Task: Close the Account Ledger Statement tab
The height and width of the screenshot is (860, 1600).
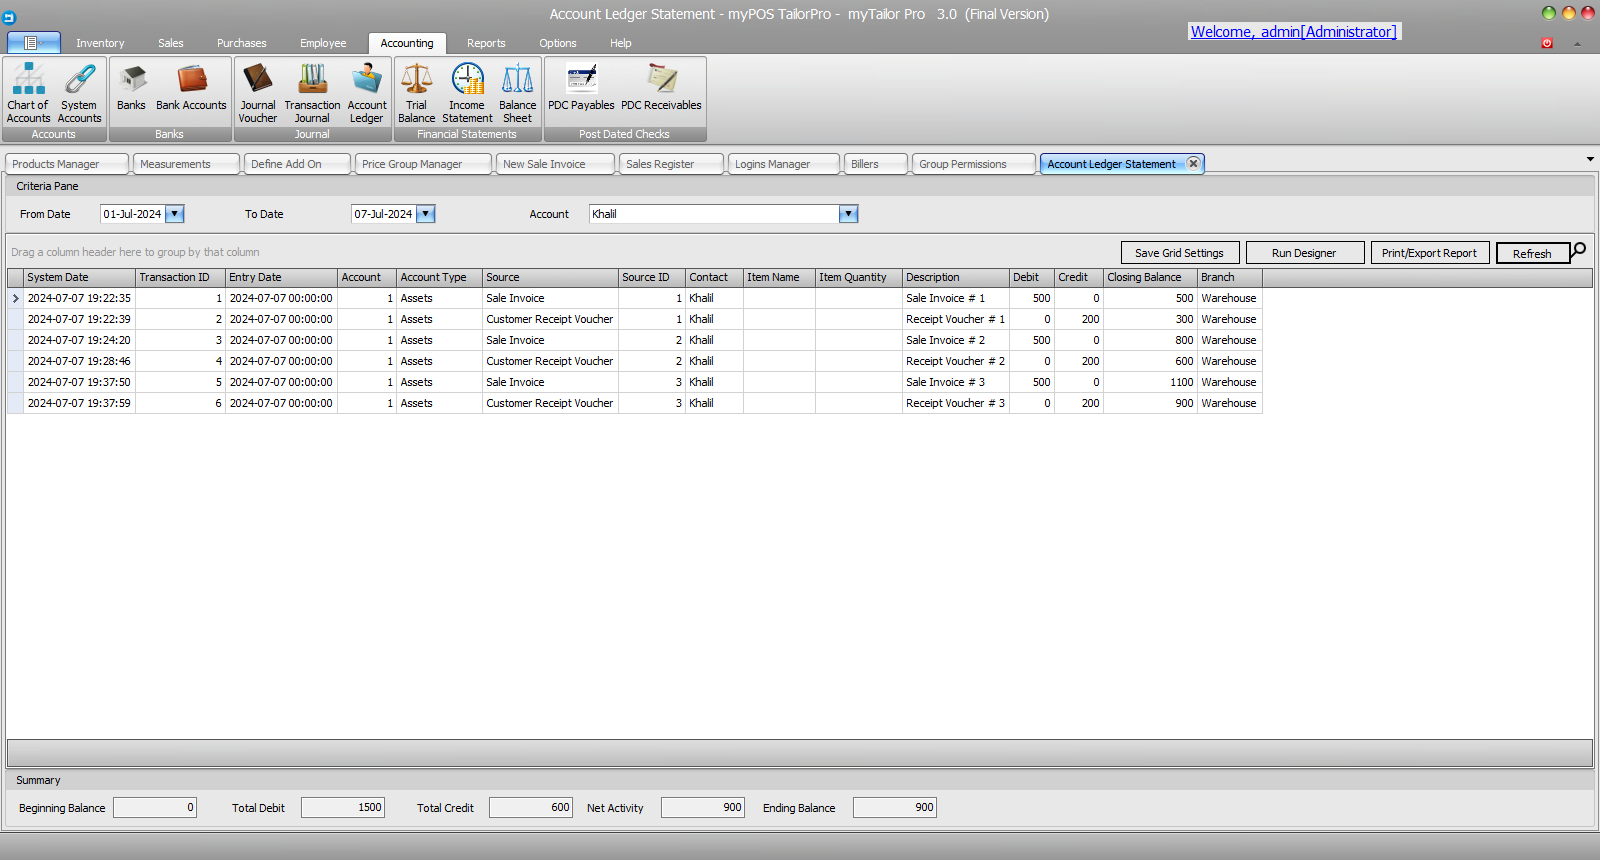Action: pos(1193,164)
